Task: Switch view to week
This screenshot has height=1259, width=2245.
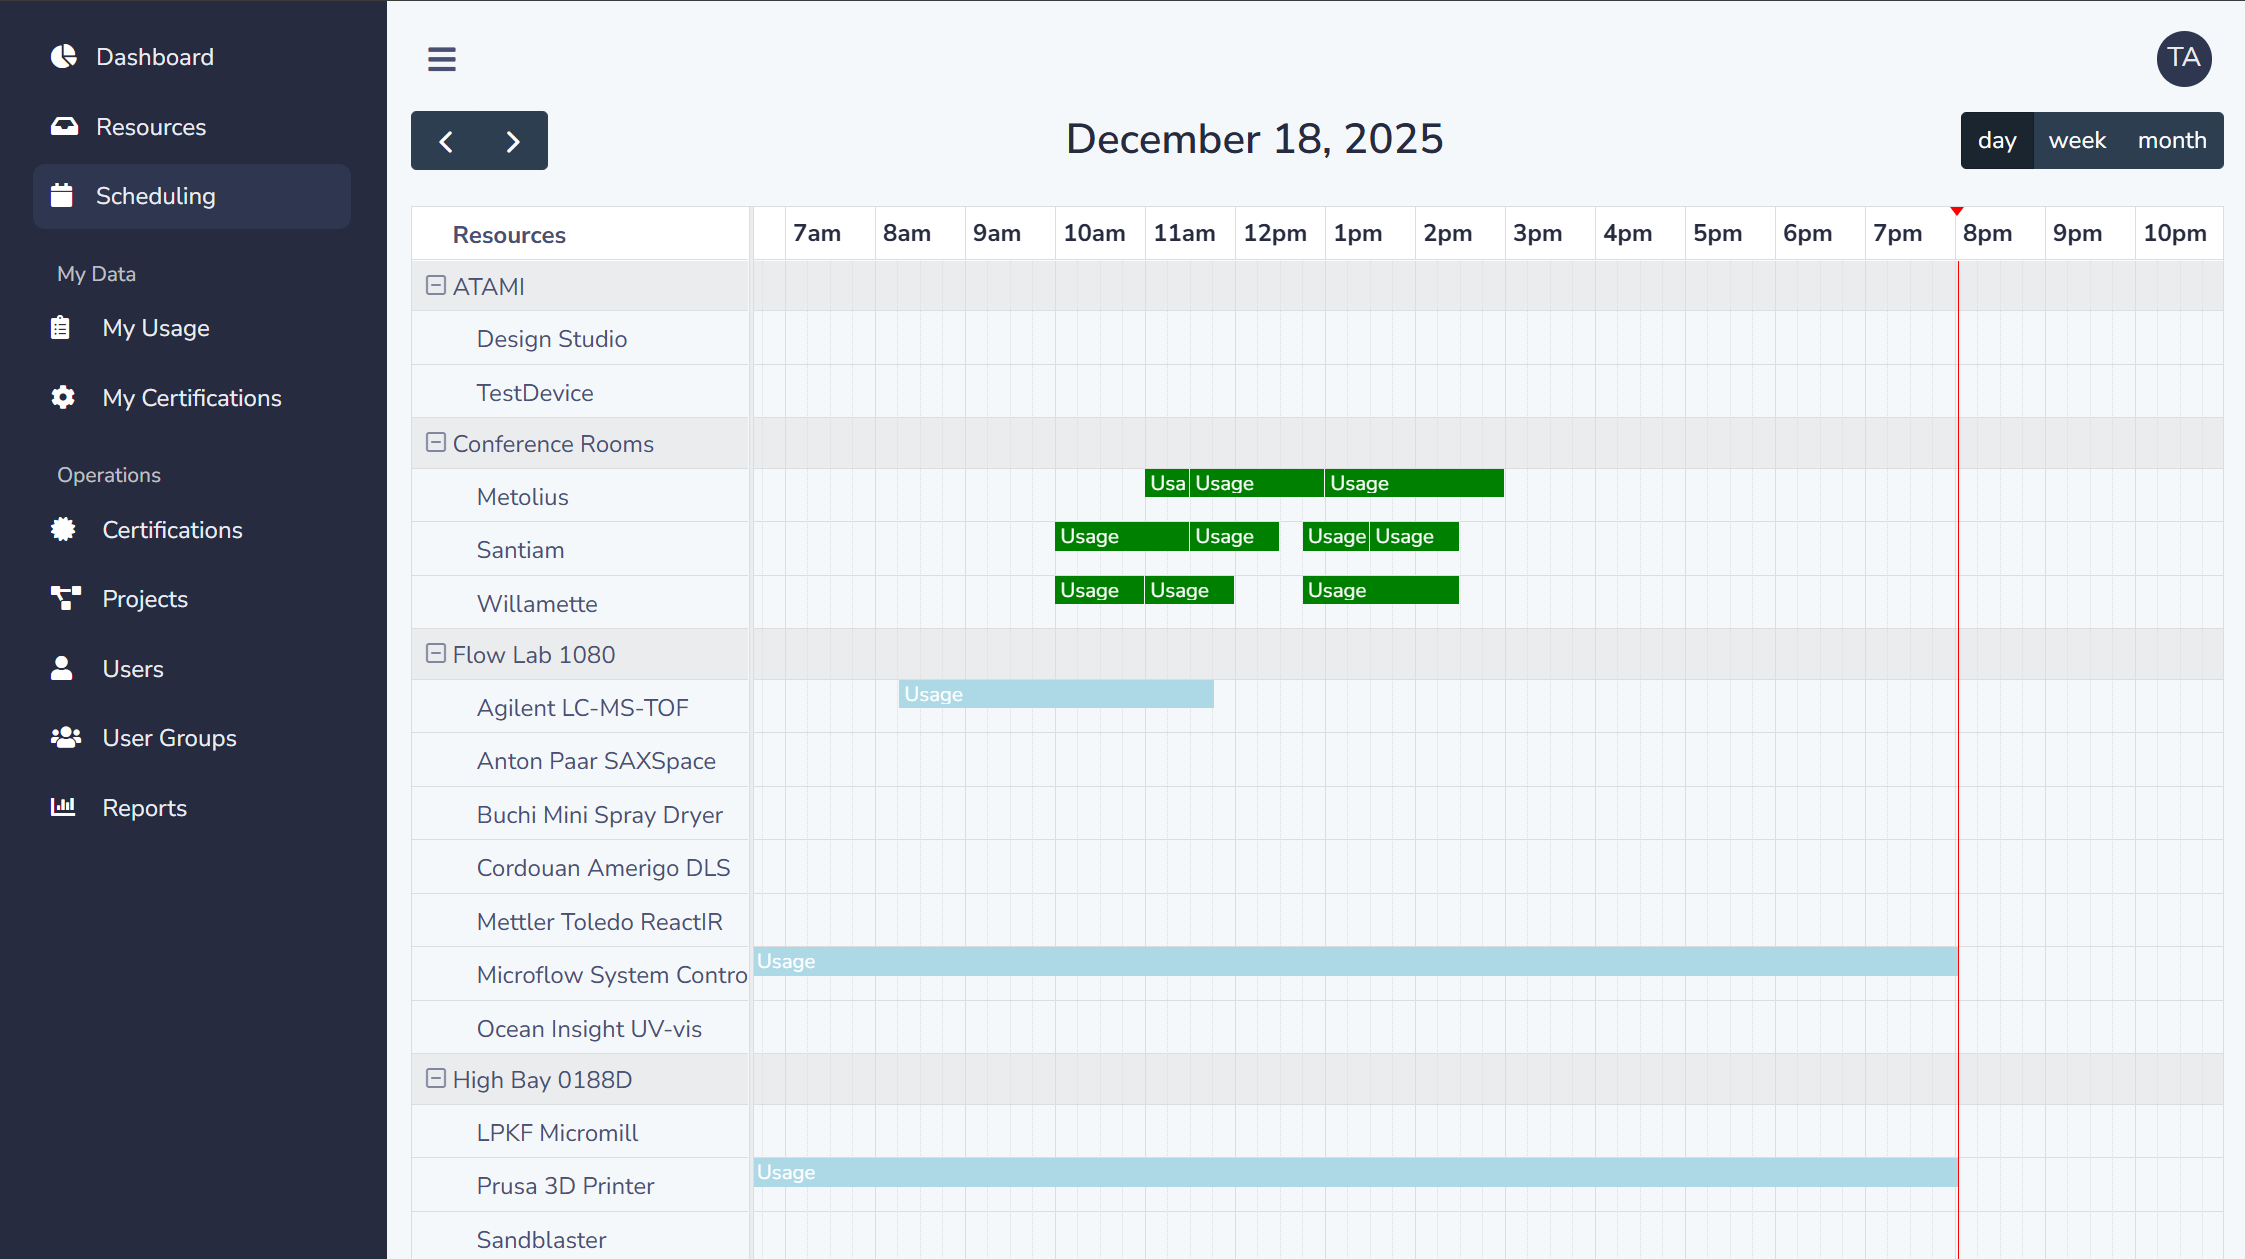Action: (2077, 140)
